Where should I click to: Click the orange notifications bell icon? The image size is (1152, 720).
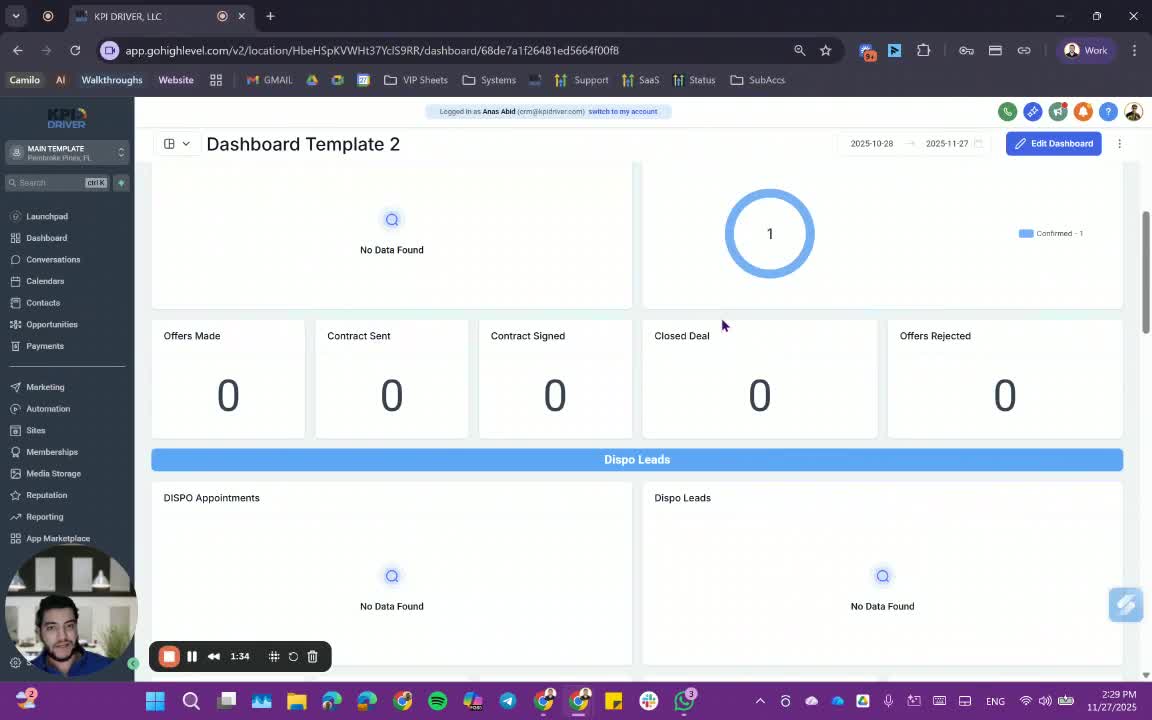[x=1083, y=112]
